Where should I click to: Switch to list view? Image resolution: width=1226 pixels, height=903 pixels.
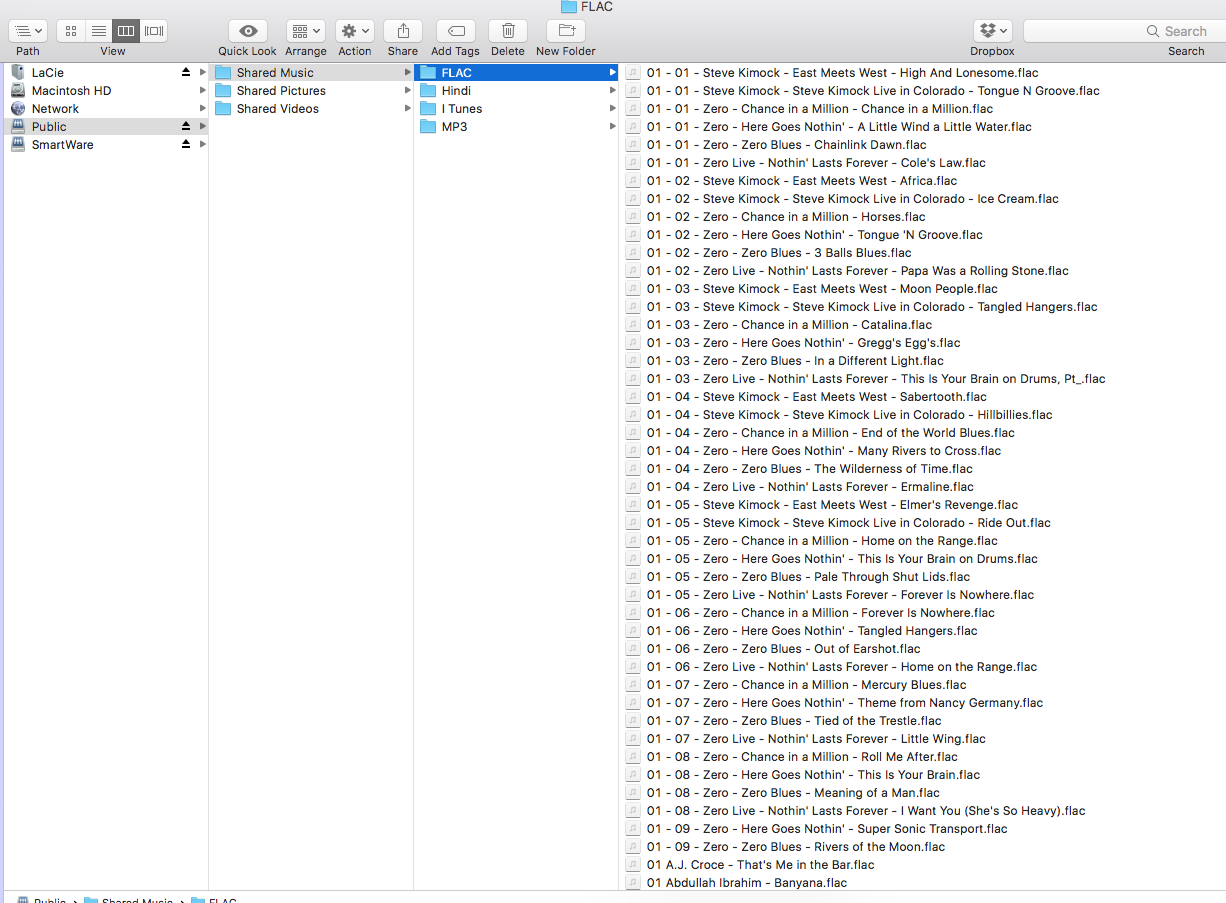[99, 31]
